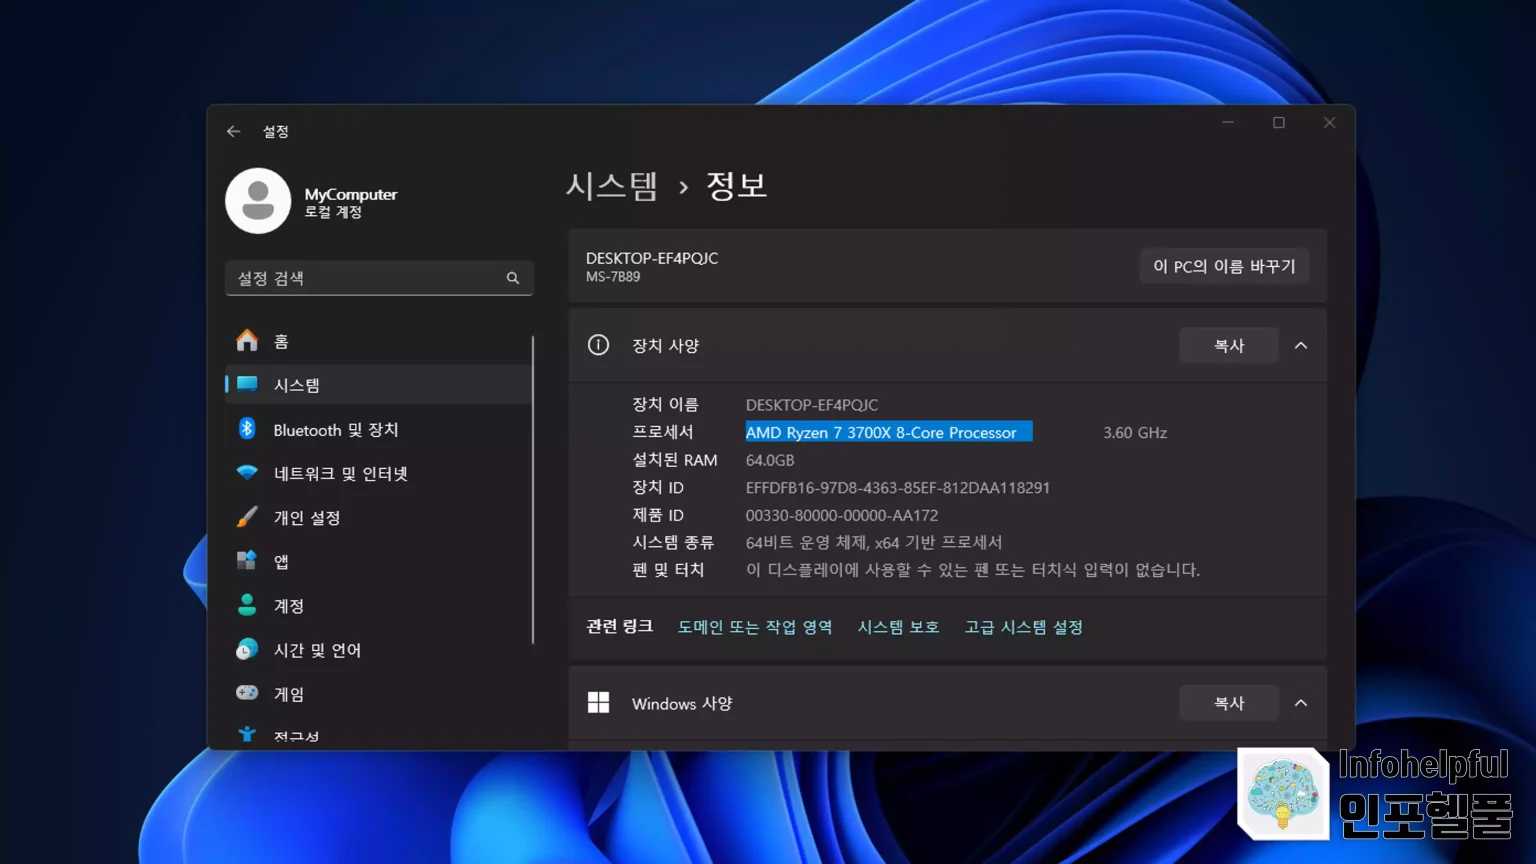Click the 시간 및 언어 clock icon
Image resolution: width=1536 pixels, height=864 pixels.
(x=247, y=649)
